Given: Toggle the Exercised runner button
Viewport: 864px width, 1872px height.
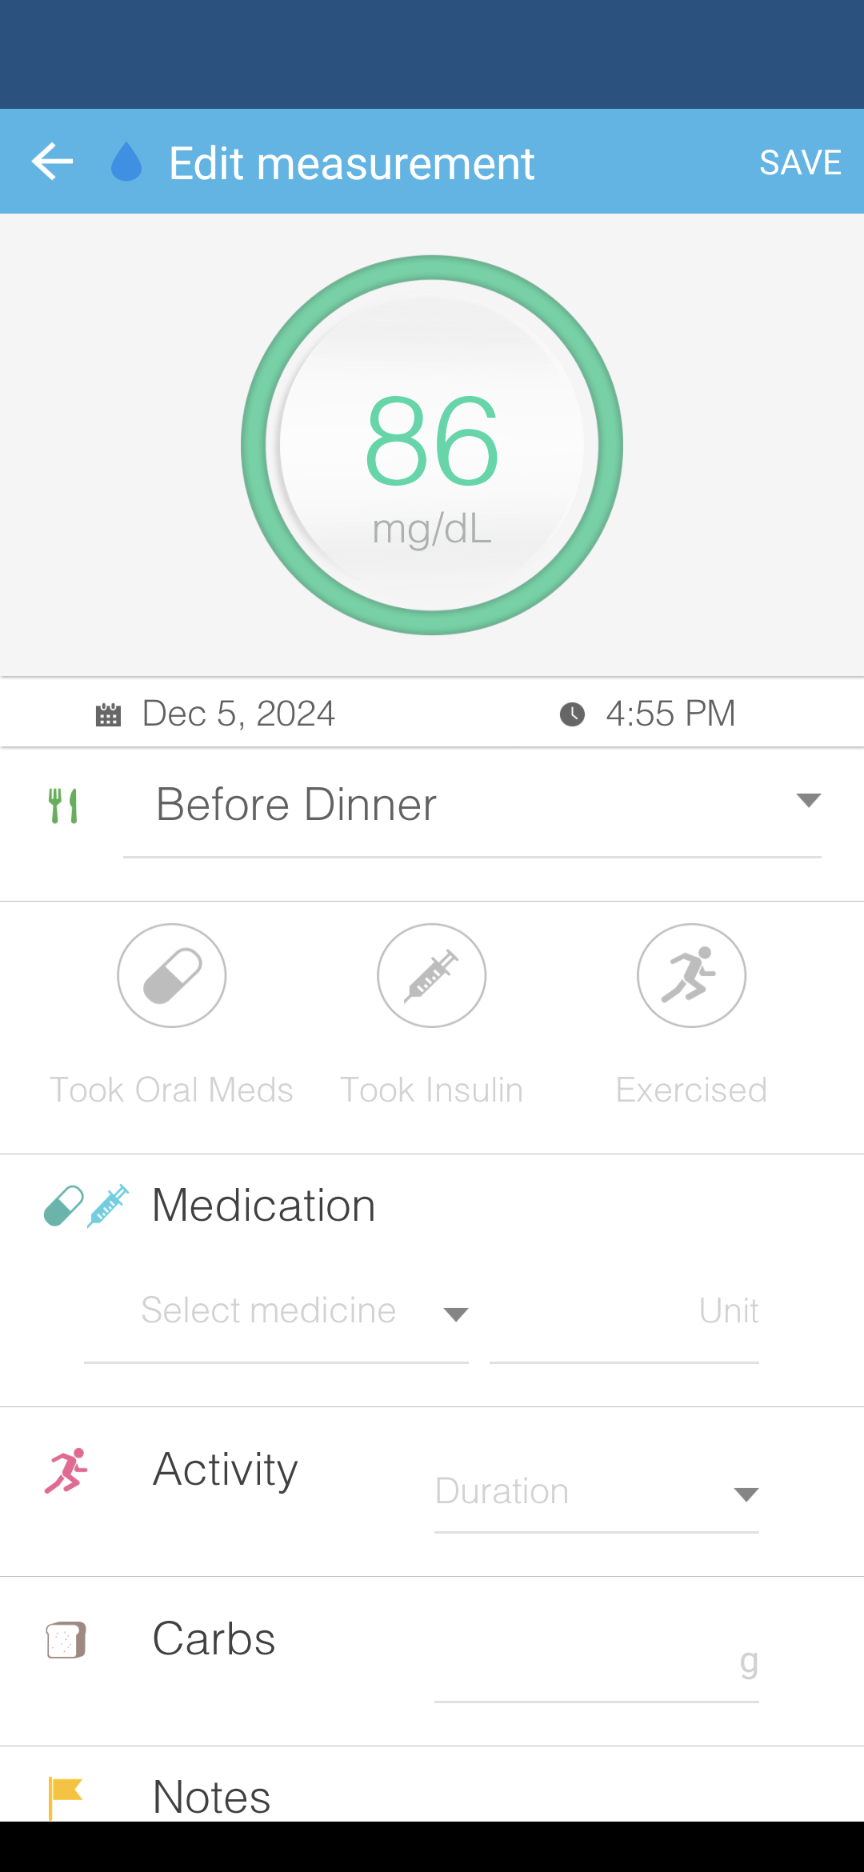Looking at the screenshot, I should 692,975.
